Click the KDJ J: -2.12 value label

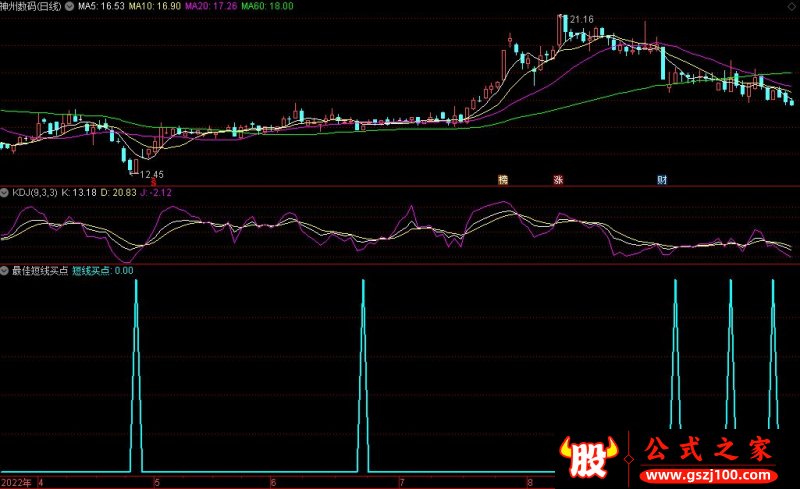tap(155, 192)
